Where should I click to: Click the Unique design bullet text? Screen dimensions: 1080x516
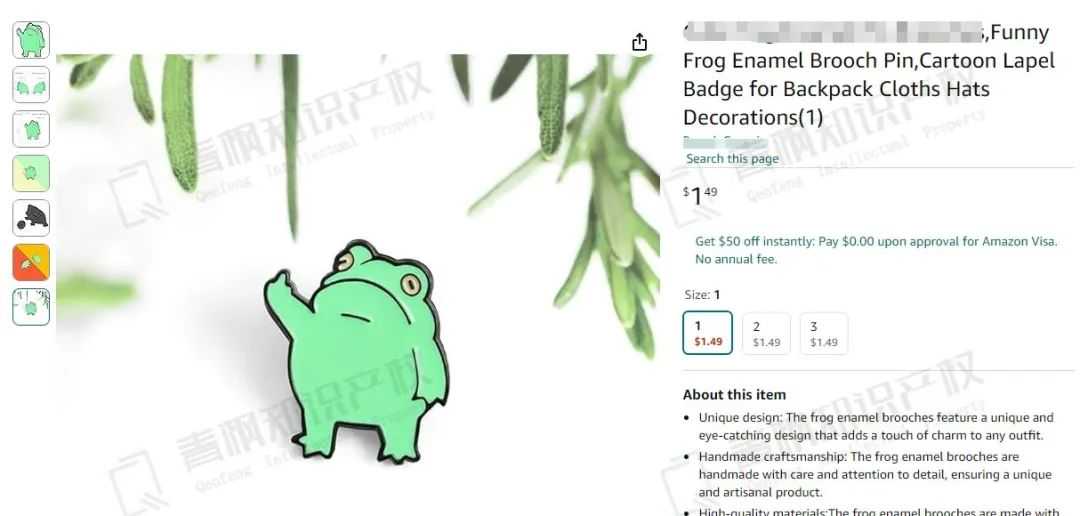pyautogui.click(x=876, y=426)
